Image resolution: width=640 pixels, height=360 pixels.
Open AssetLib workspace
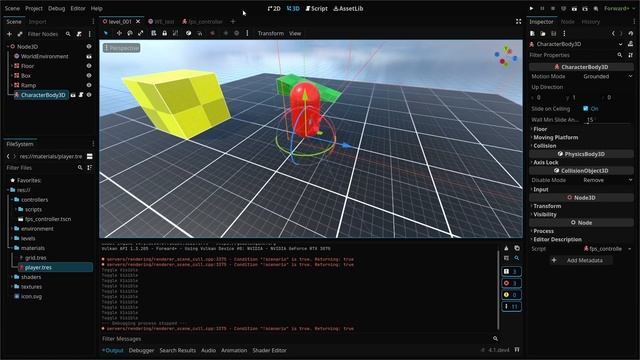[x=348, y=8]
